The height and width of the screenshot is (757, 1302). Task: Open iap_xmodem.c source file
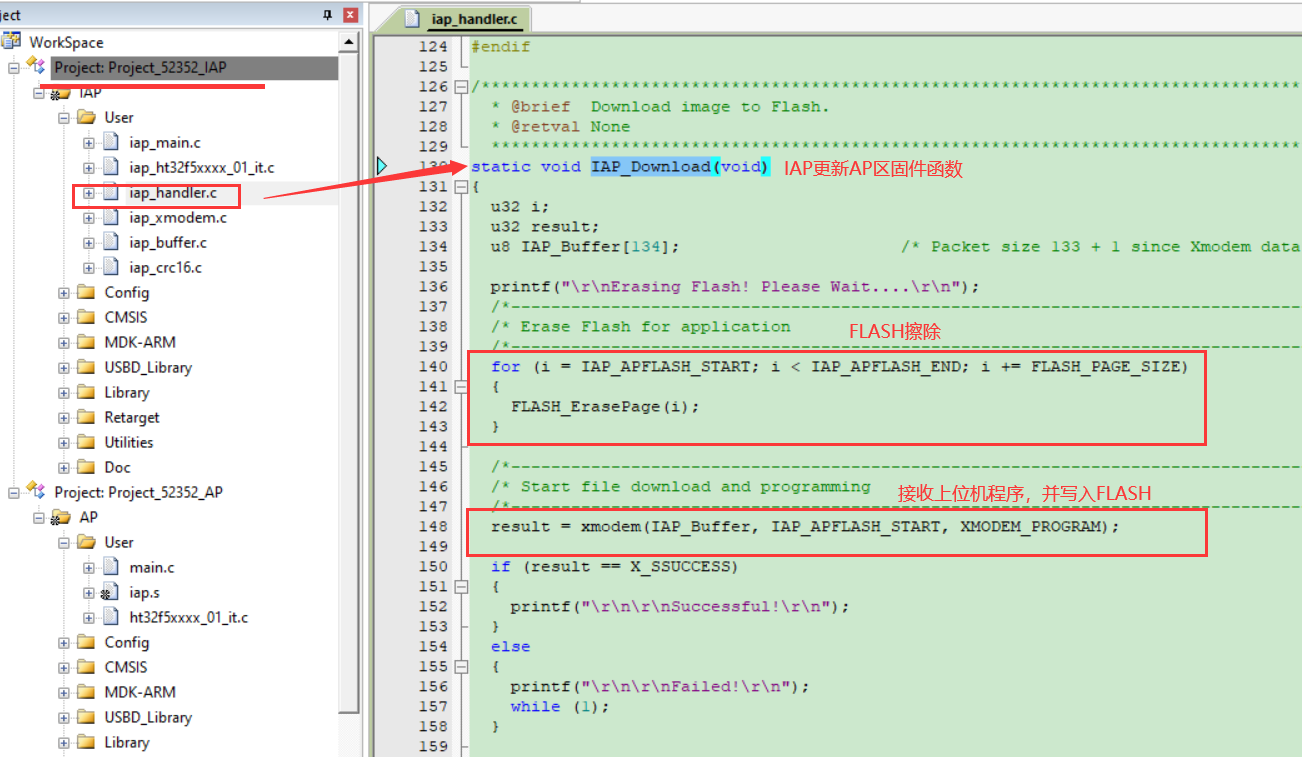(177, 217)
